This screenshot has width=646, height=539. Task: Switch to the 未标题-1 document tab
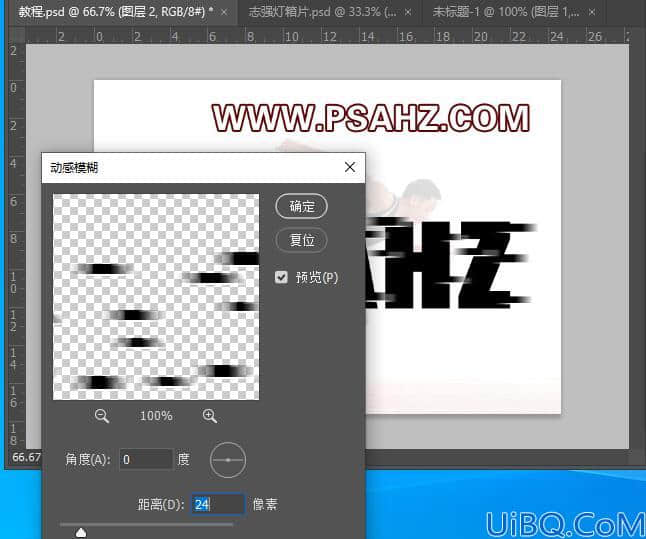(x=506, y=12)
